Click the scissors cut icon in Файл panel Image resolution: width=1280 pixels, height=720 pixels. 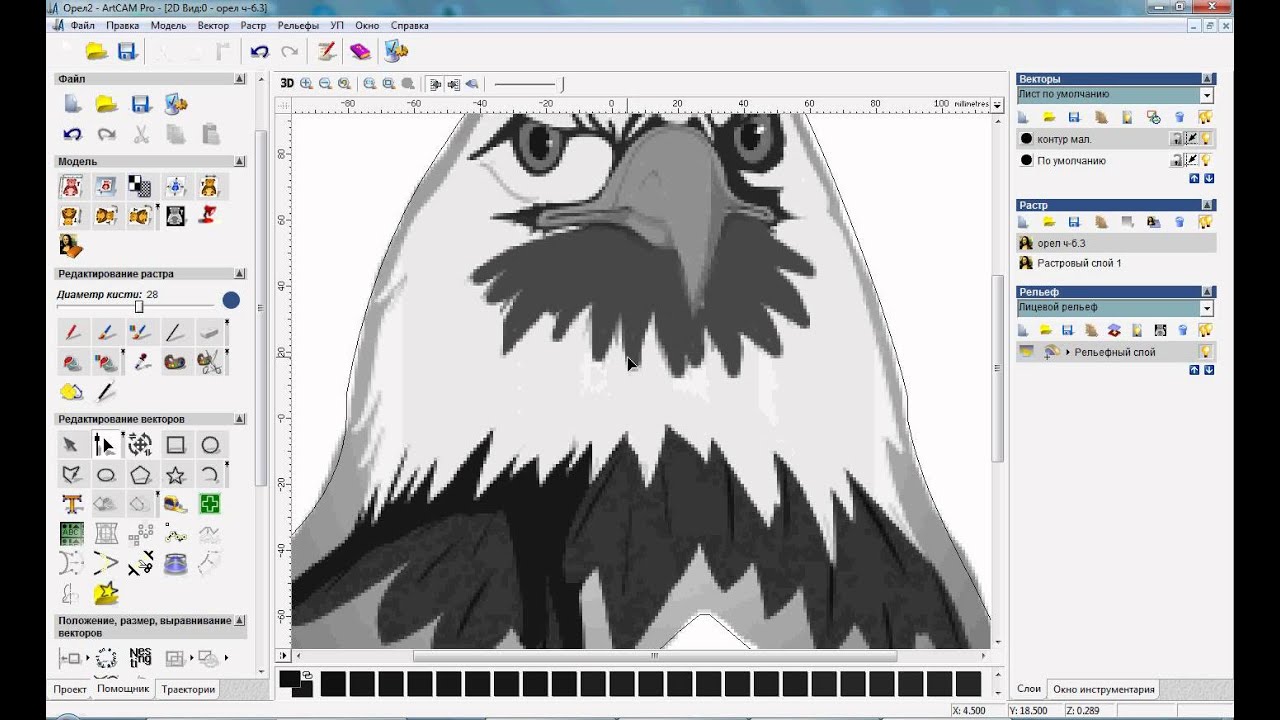141,133
